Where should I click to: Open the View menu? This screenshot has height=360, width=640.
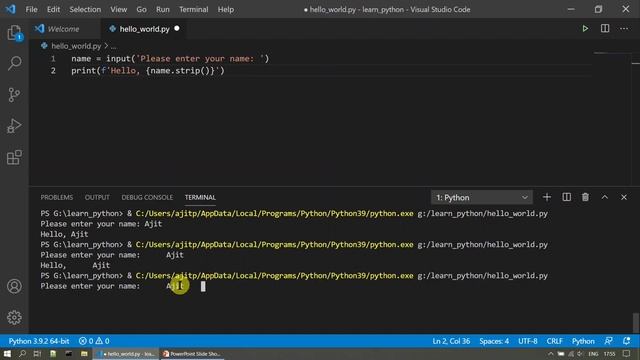118,9
